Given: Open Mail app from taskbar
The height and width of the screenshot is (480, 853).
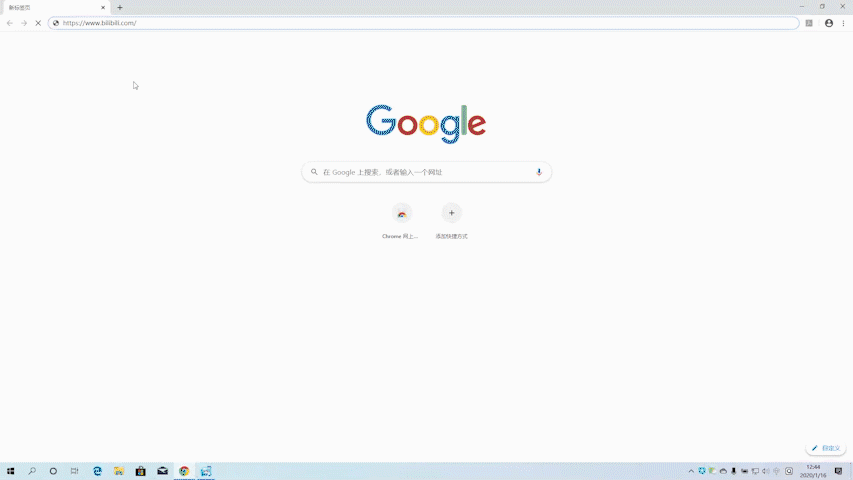Looking at the screenshot, I should coord(162,471).
